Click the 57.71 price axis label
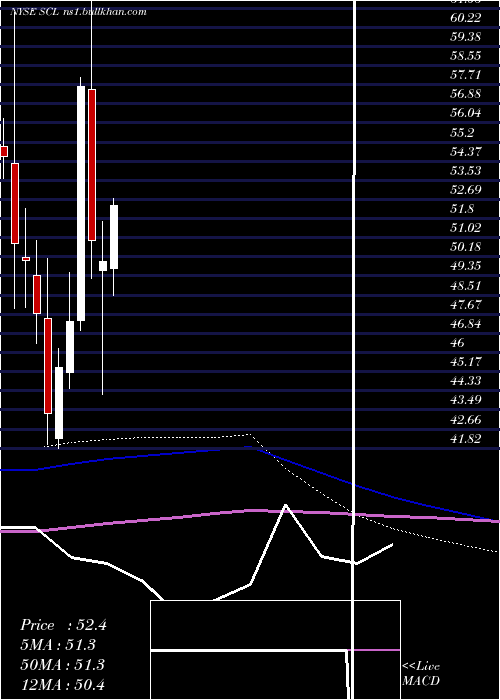The height and width of the screenshot is (700, 500). 465,75
